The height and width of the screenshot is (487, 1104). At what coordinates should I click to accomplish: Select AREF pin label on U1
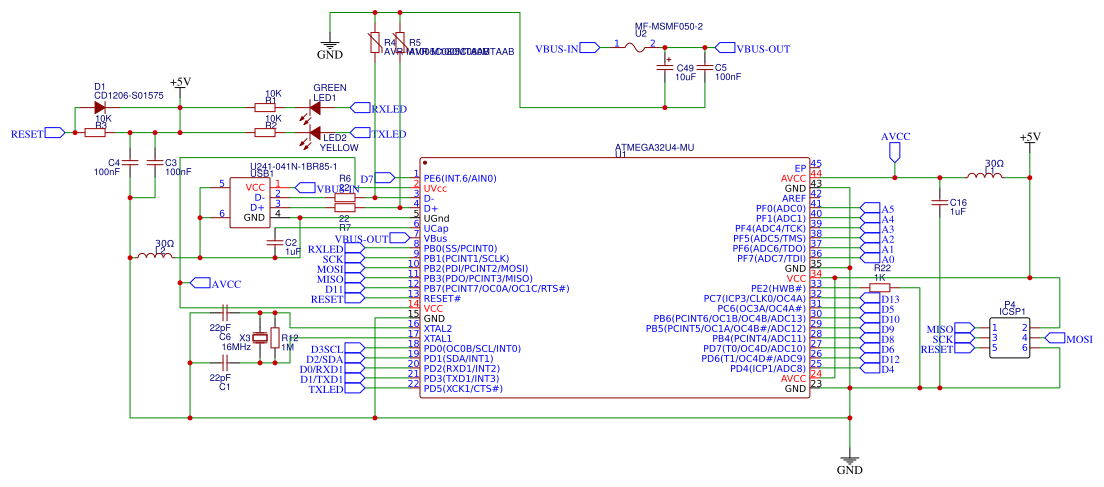tap(792, 198)
